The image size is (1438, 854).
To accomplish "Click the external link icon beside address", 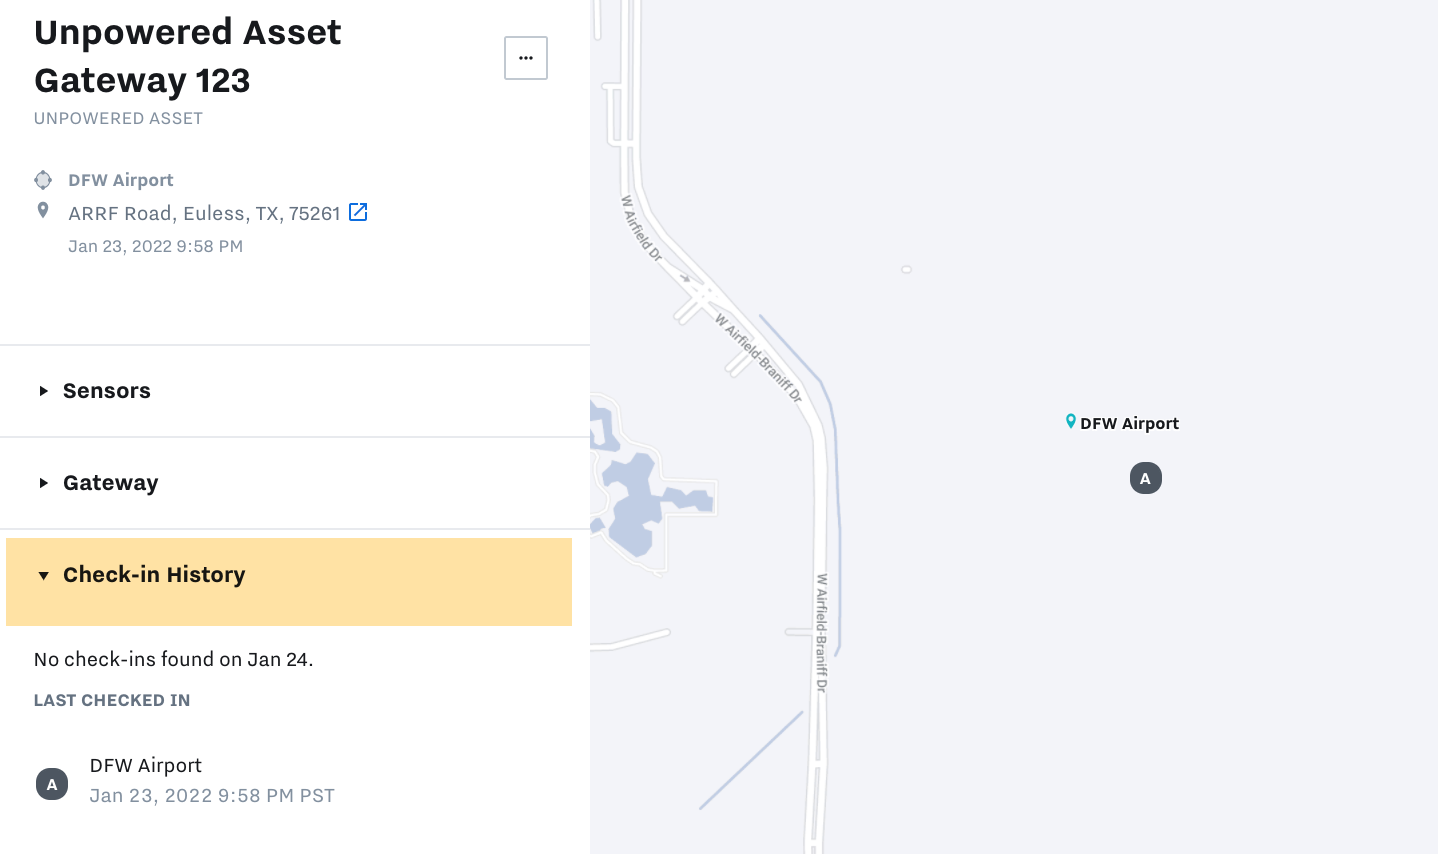I will pos(358,212).
